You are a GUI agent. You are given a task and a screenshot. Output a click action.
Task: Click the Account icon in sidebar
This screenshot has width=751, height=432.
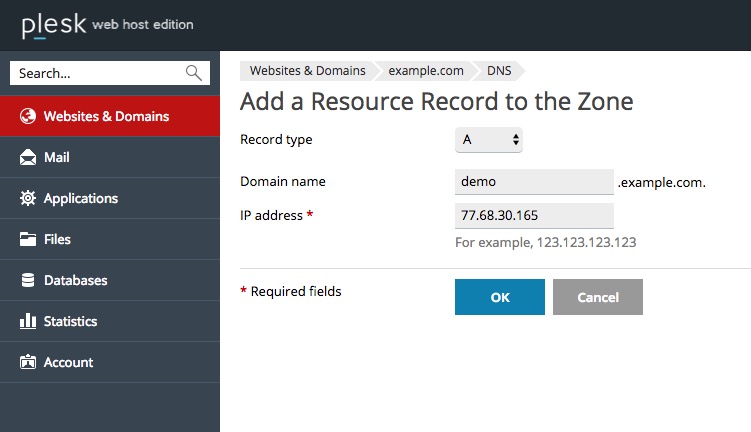[28, 362]
